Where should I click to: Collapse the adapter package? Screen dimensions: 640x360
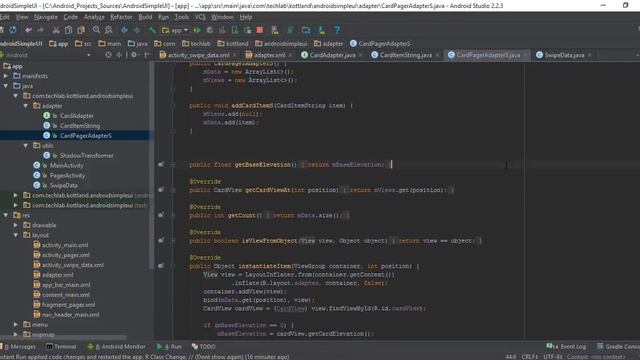[x=26, y=106]
